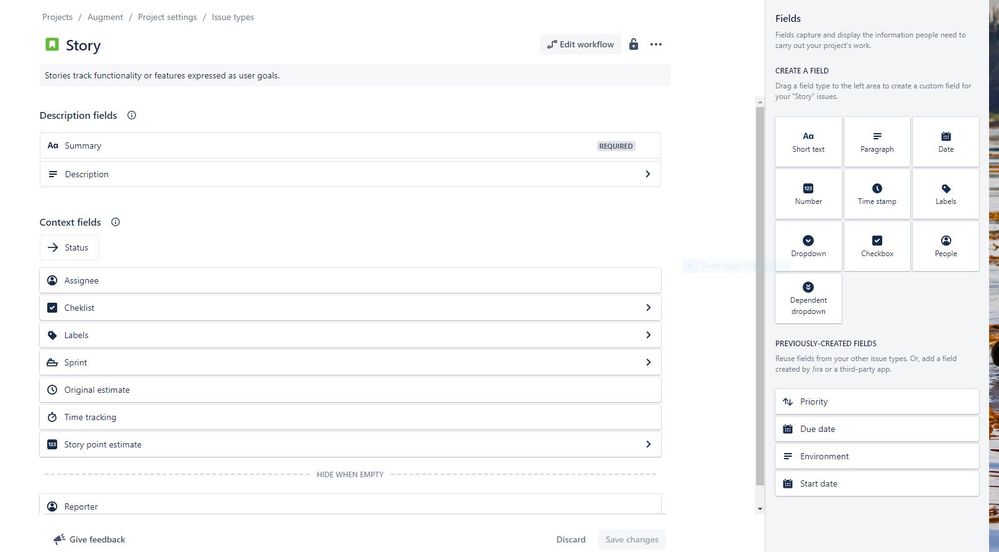Click the HIDE WHEN EMPTY label

click(x=350, y=475)
